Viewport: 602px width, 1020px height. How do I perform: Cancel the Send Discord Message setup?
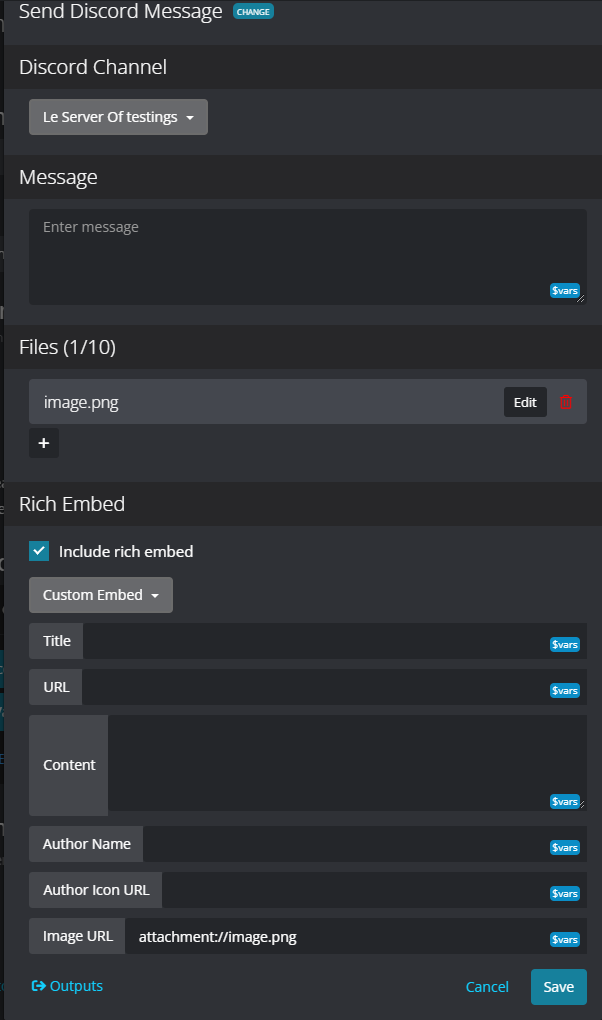pos(487,986)
